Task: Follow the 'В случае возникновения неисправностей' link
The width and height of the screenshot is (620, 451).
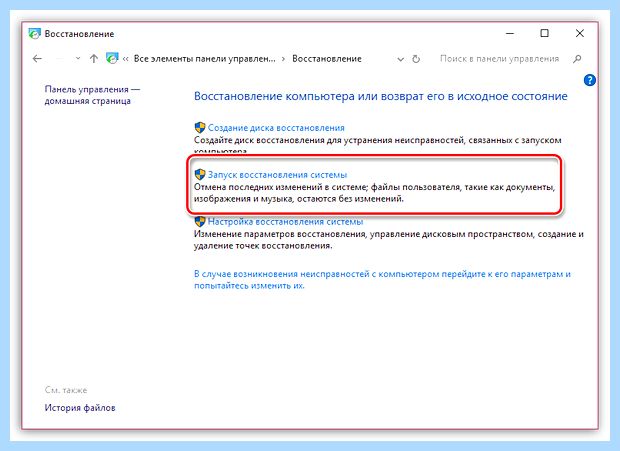Action: point(382,280)
